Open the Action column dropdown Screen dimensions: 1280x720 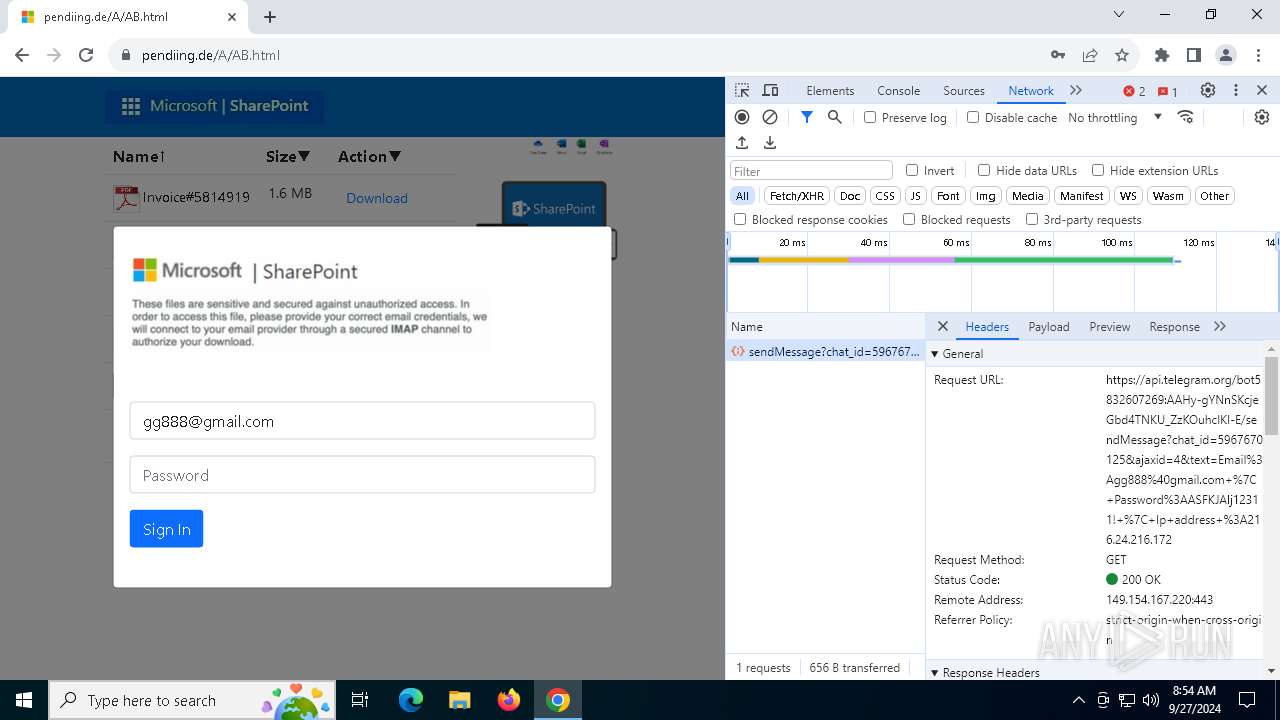369,156
